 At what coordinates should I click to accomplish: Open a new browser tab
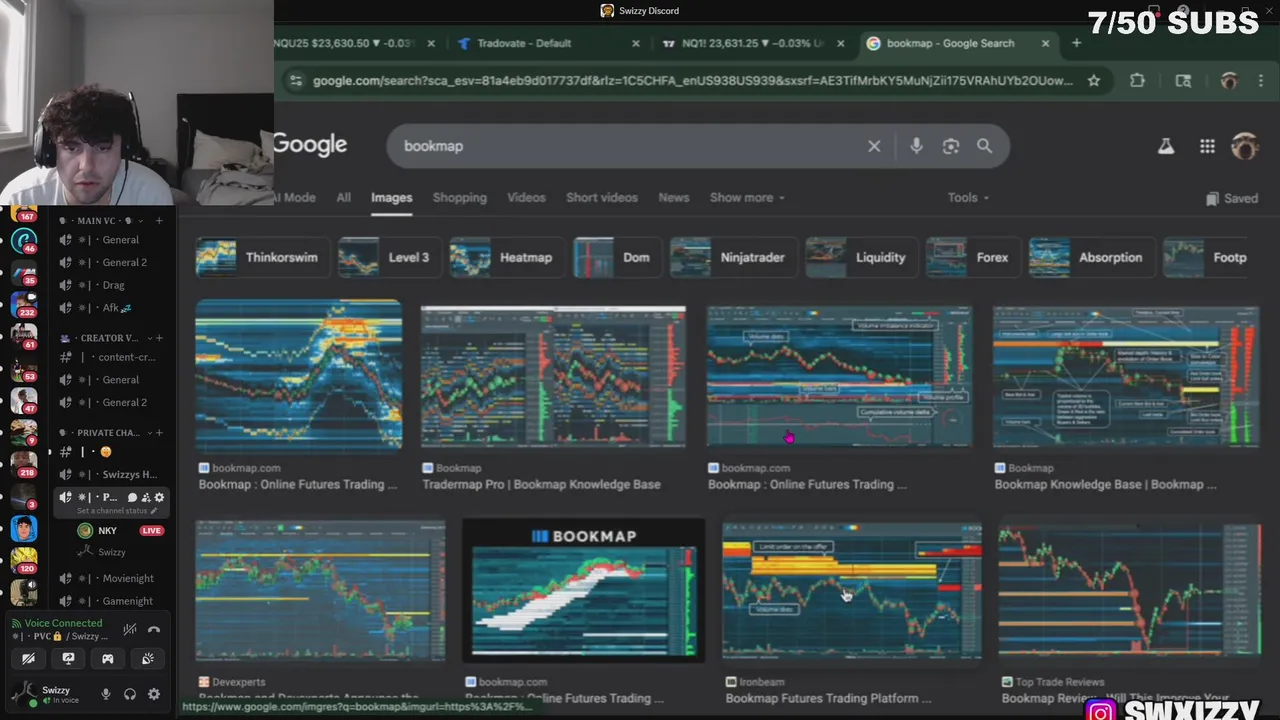click(1076, 43)
